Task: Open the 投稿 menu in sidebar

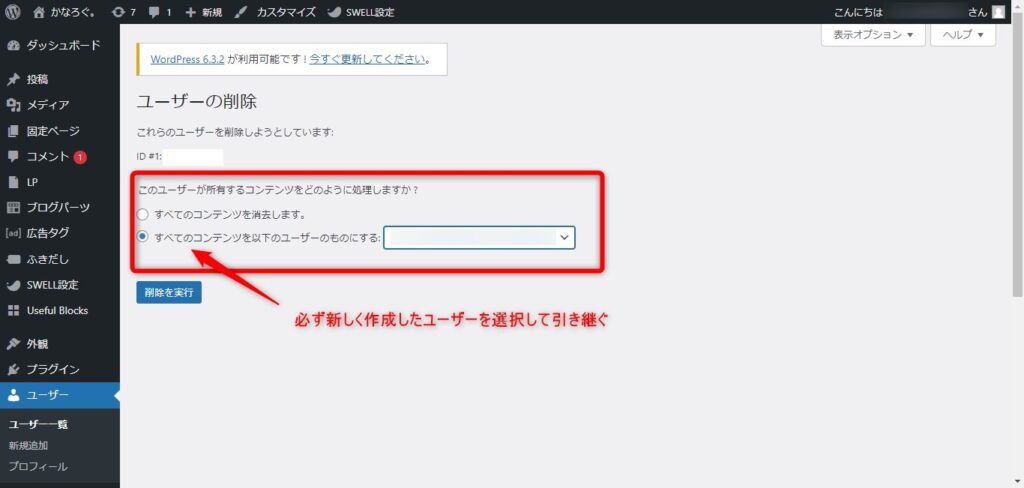Action: (x=37, y=79)
